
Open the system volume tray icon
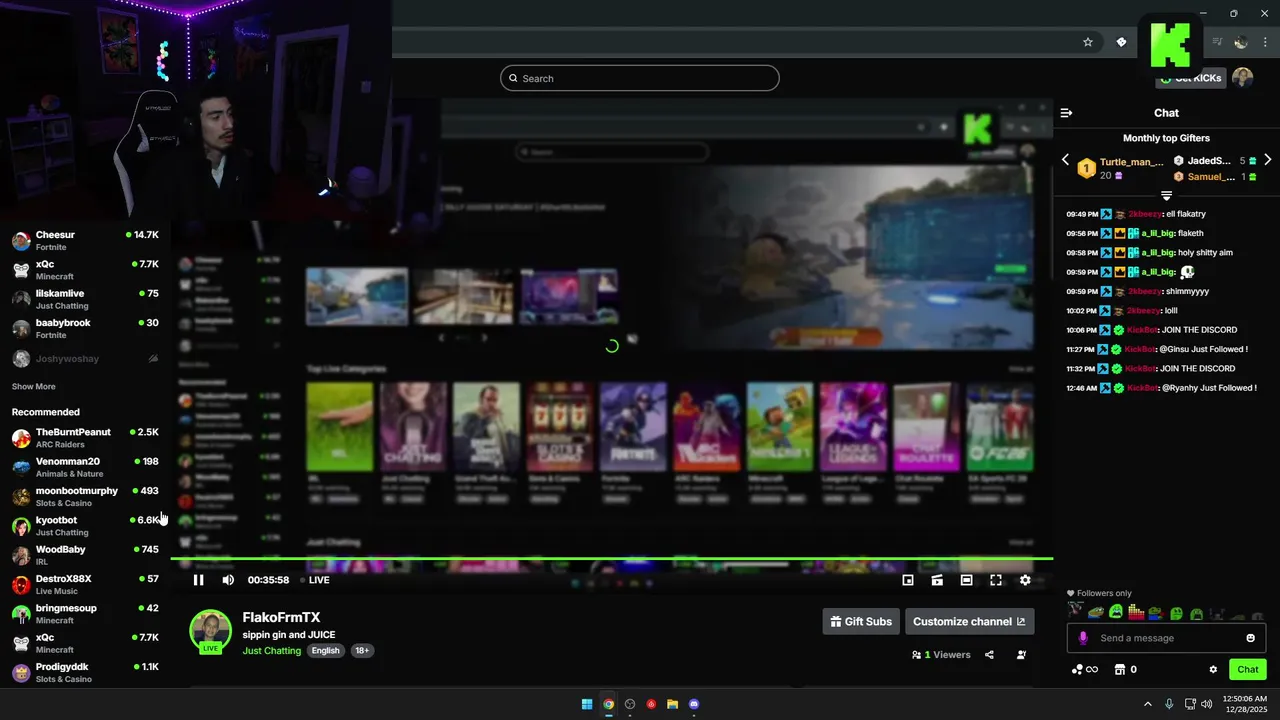[x=1207, y=704]
